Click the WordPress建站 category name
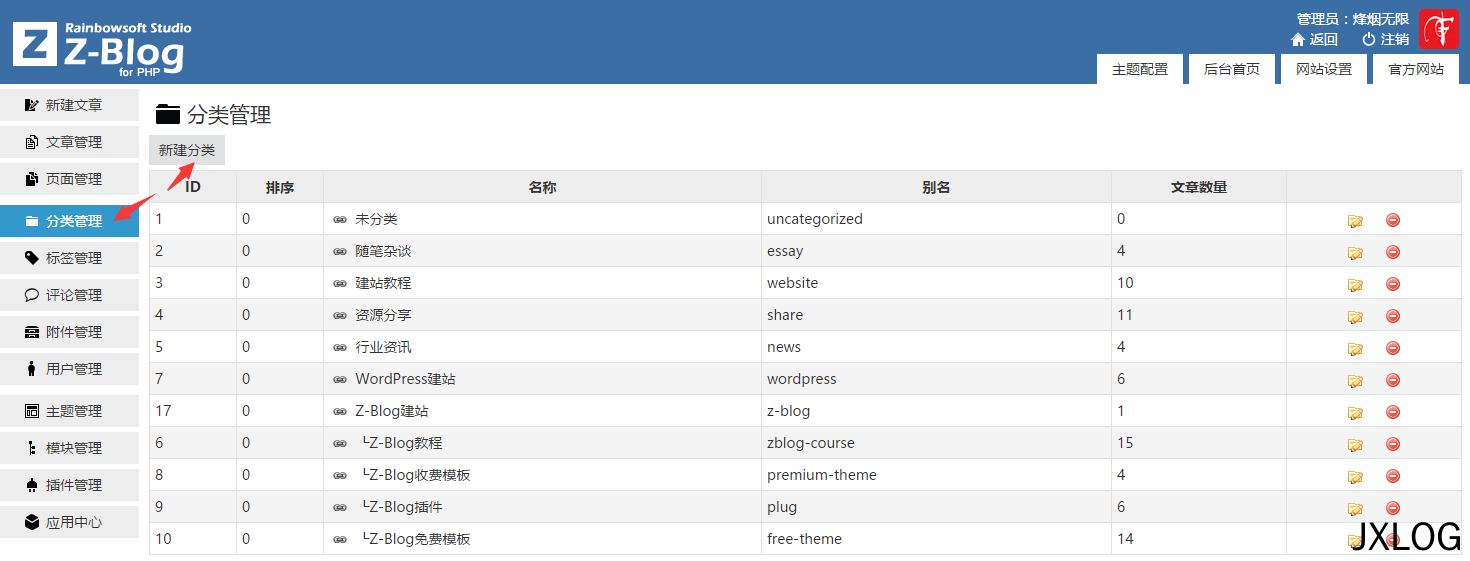The image size is (1470, 561). tap(405, 379)
